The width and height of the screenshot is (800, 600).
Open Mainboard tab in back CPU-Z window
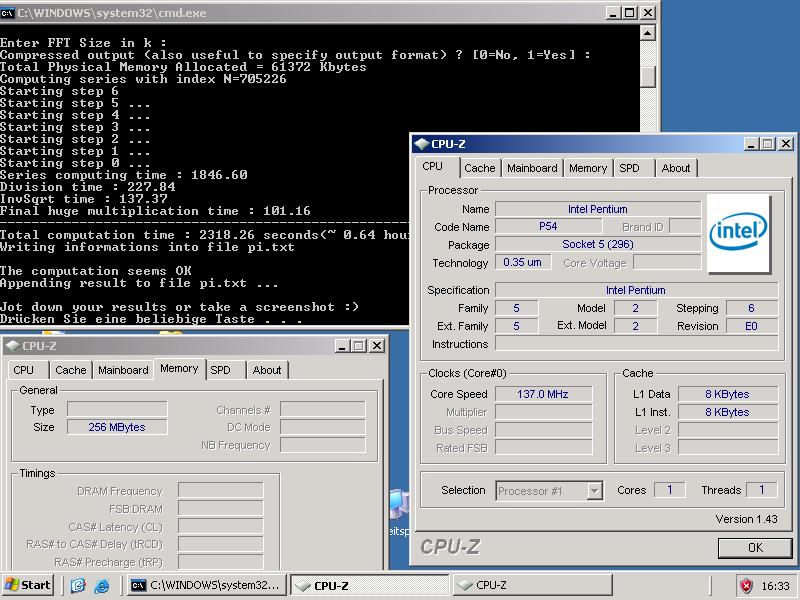(123, 370)
